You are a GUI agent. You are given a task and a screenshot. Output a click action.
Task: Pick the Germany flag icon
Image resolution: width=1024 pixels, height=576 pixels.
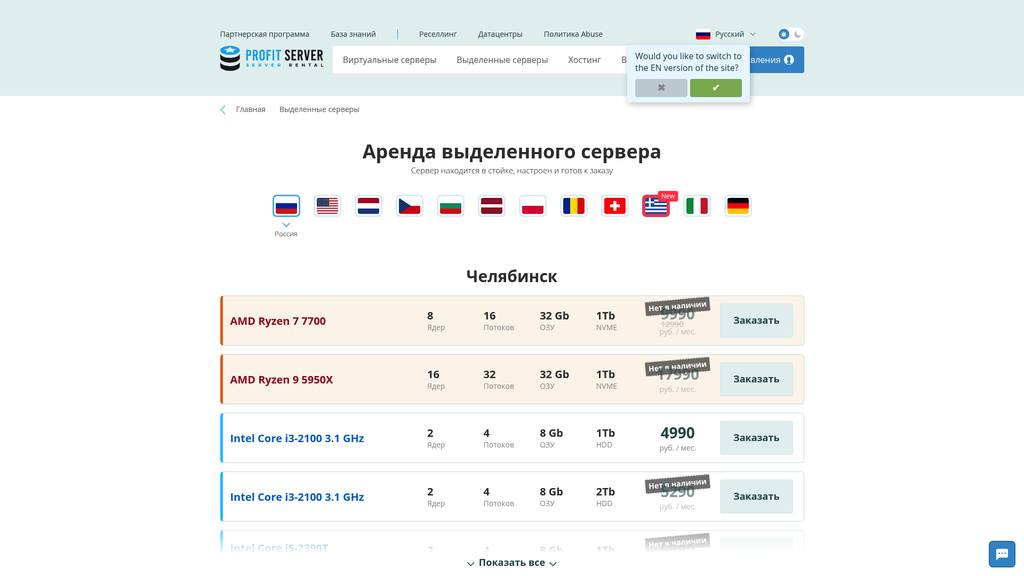click(737, 205)
